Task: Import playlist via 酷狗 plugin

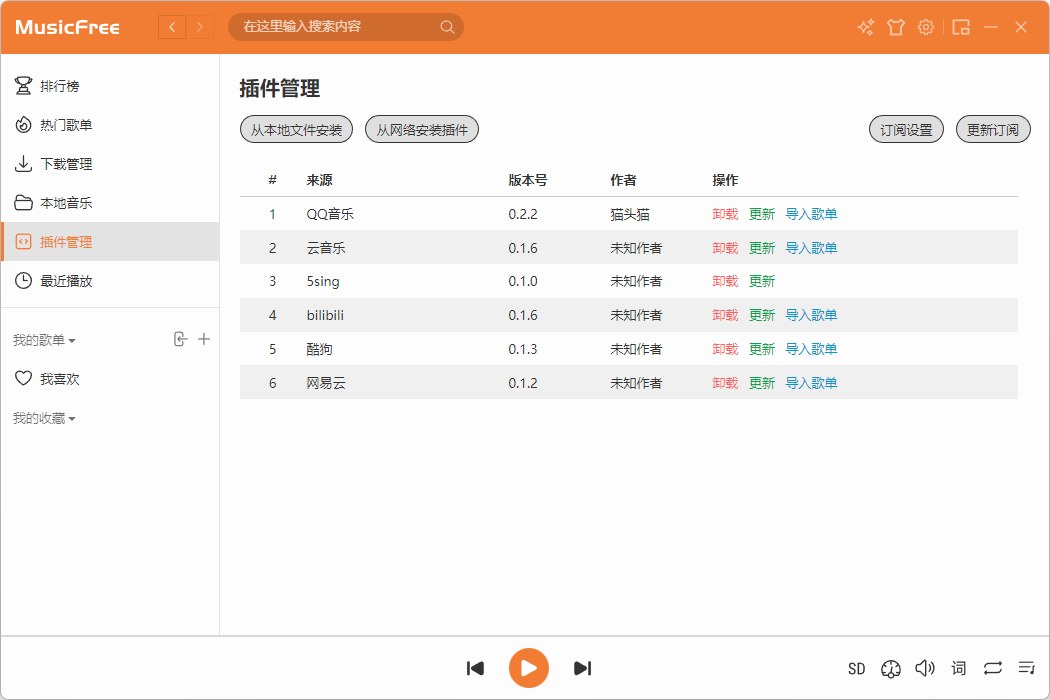Action: (811, 349)
